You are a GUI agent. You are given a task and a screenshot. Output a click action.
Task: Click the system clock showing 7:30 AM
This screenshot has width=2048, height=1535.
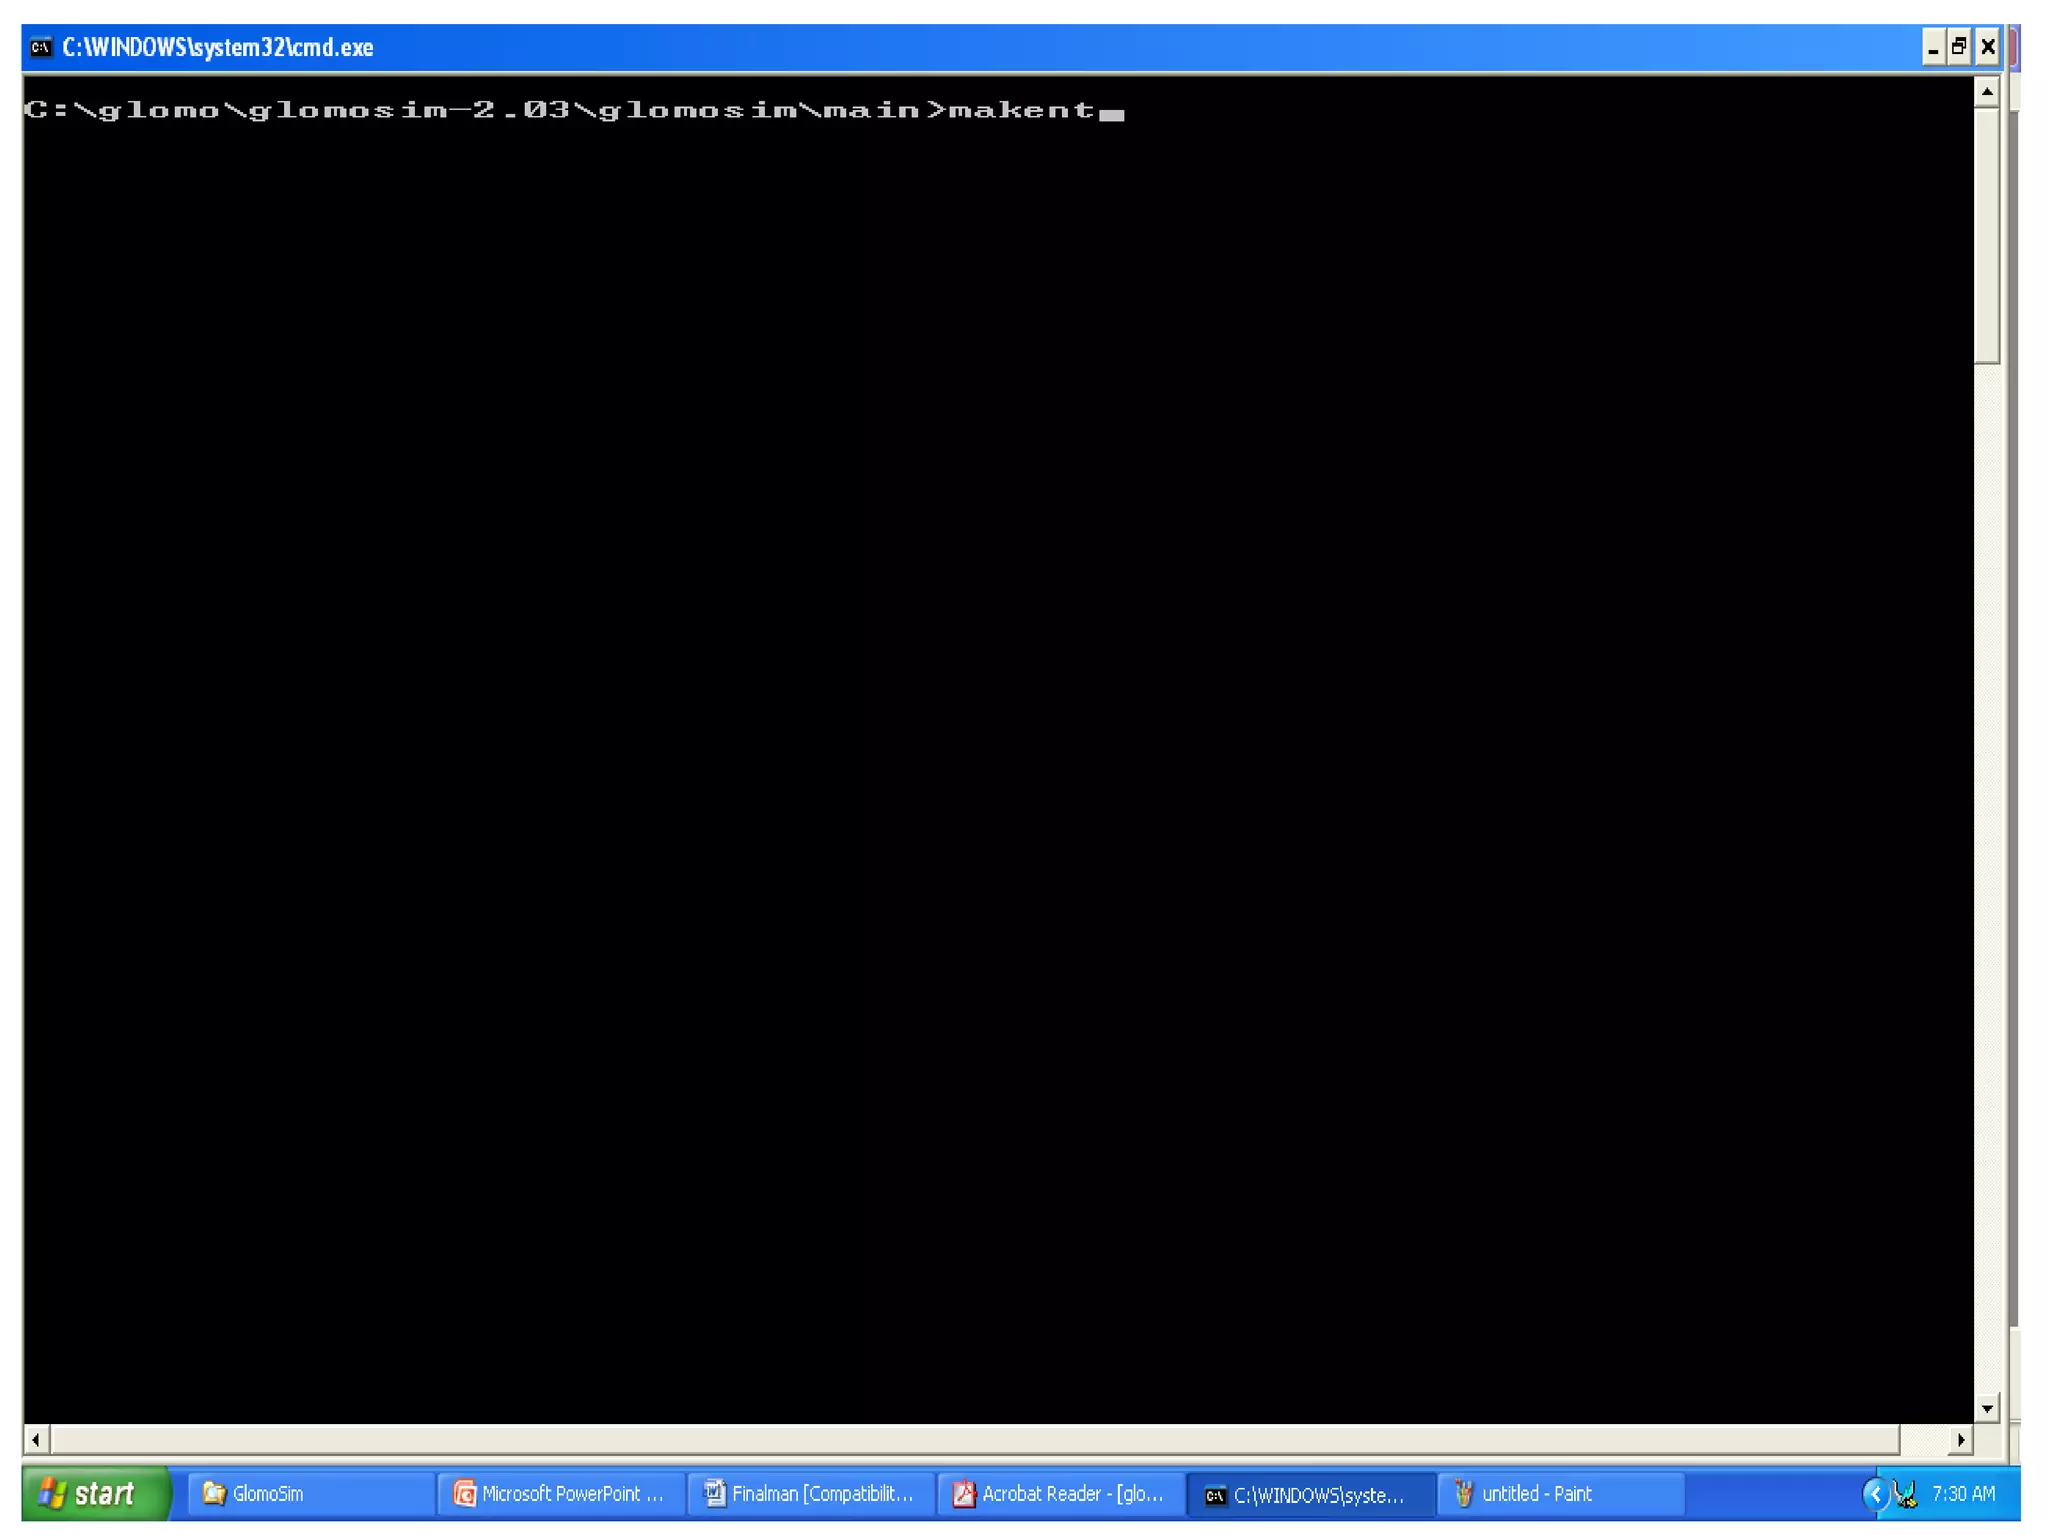tap(1963, 1493)
